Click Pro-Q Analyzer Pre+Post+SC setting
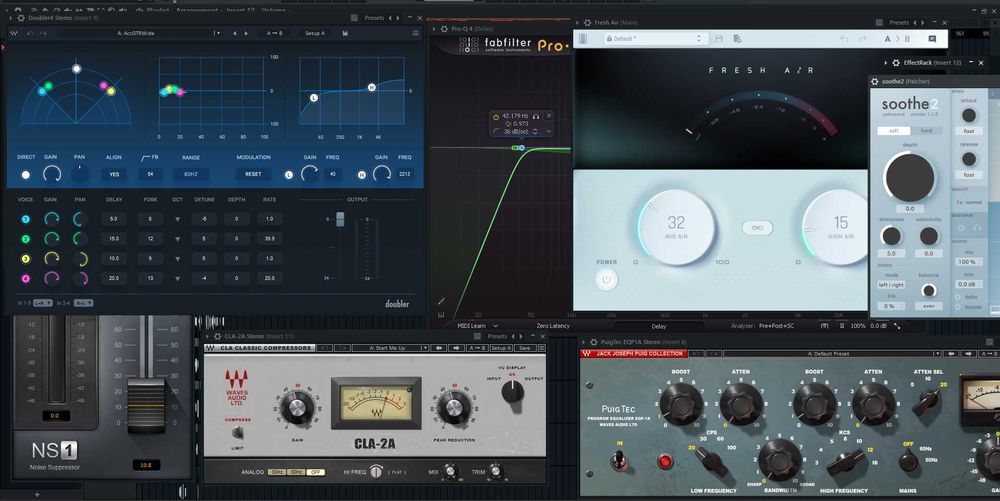 coord(777,326)
